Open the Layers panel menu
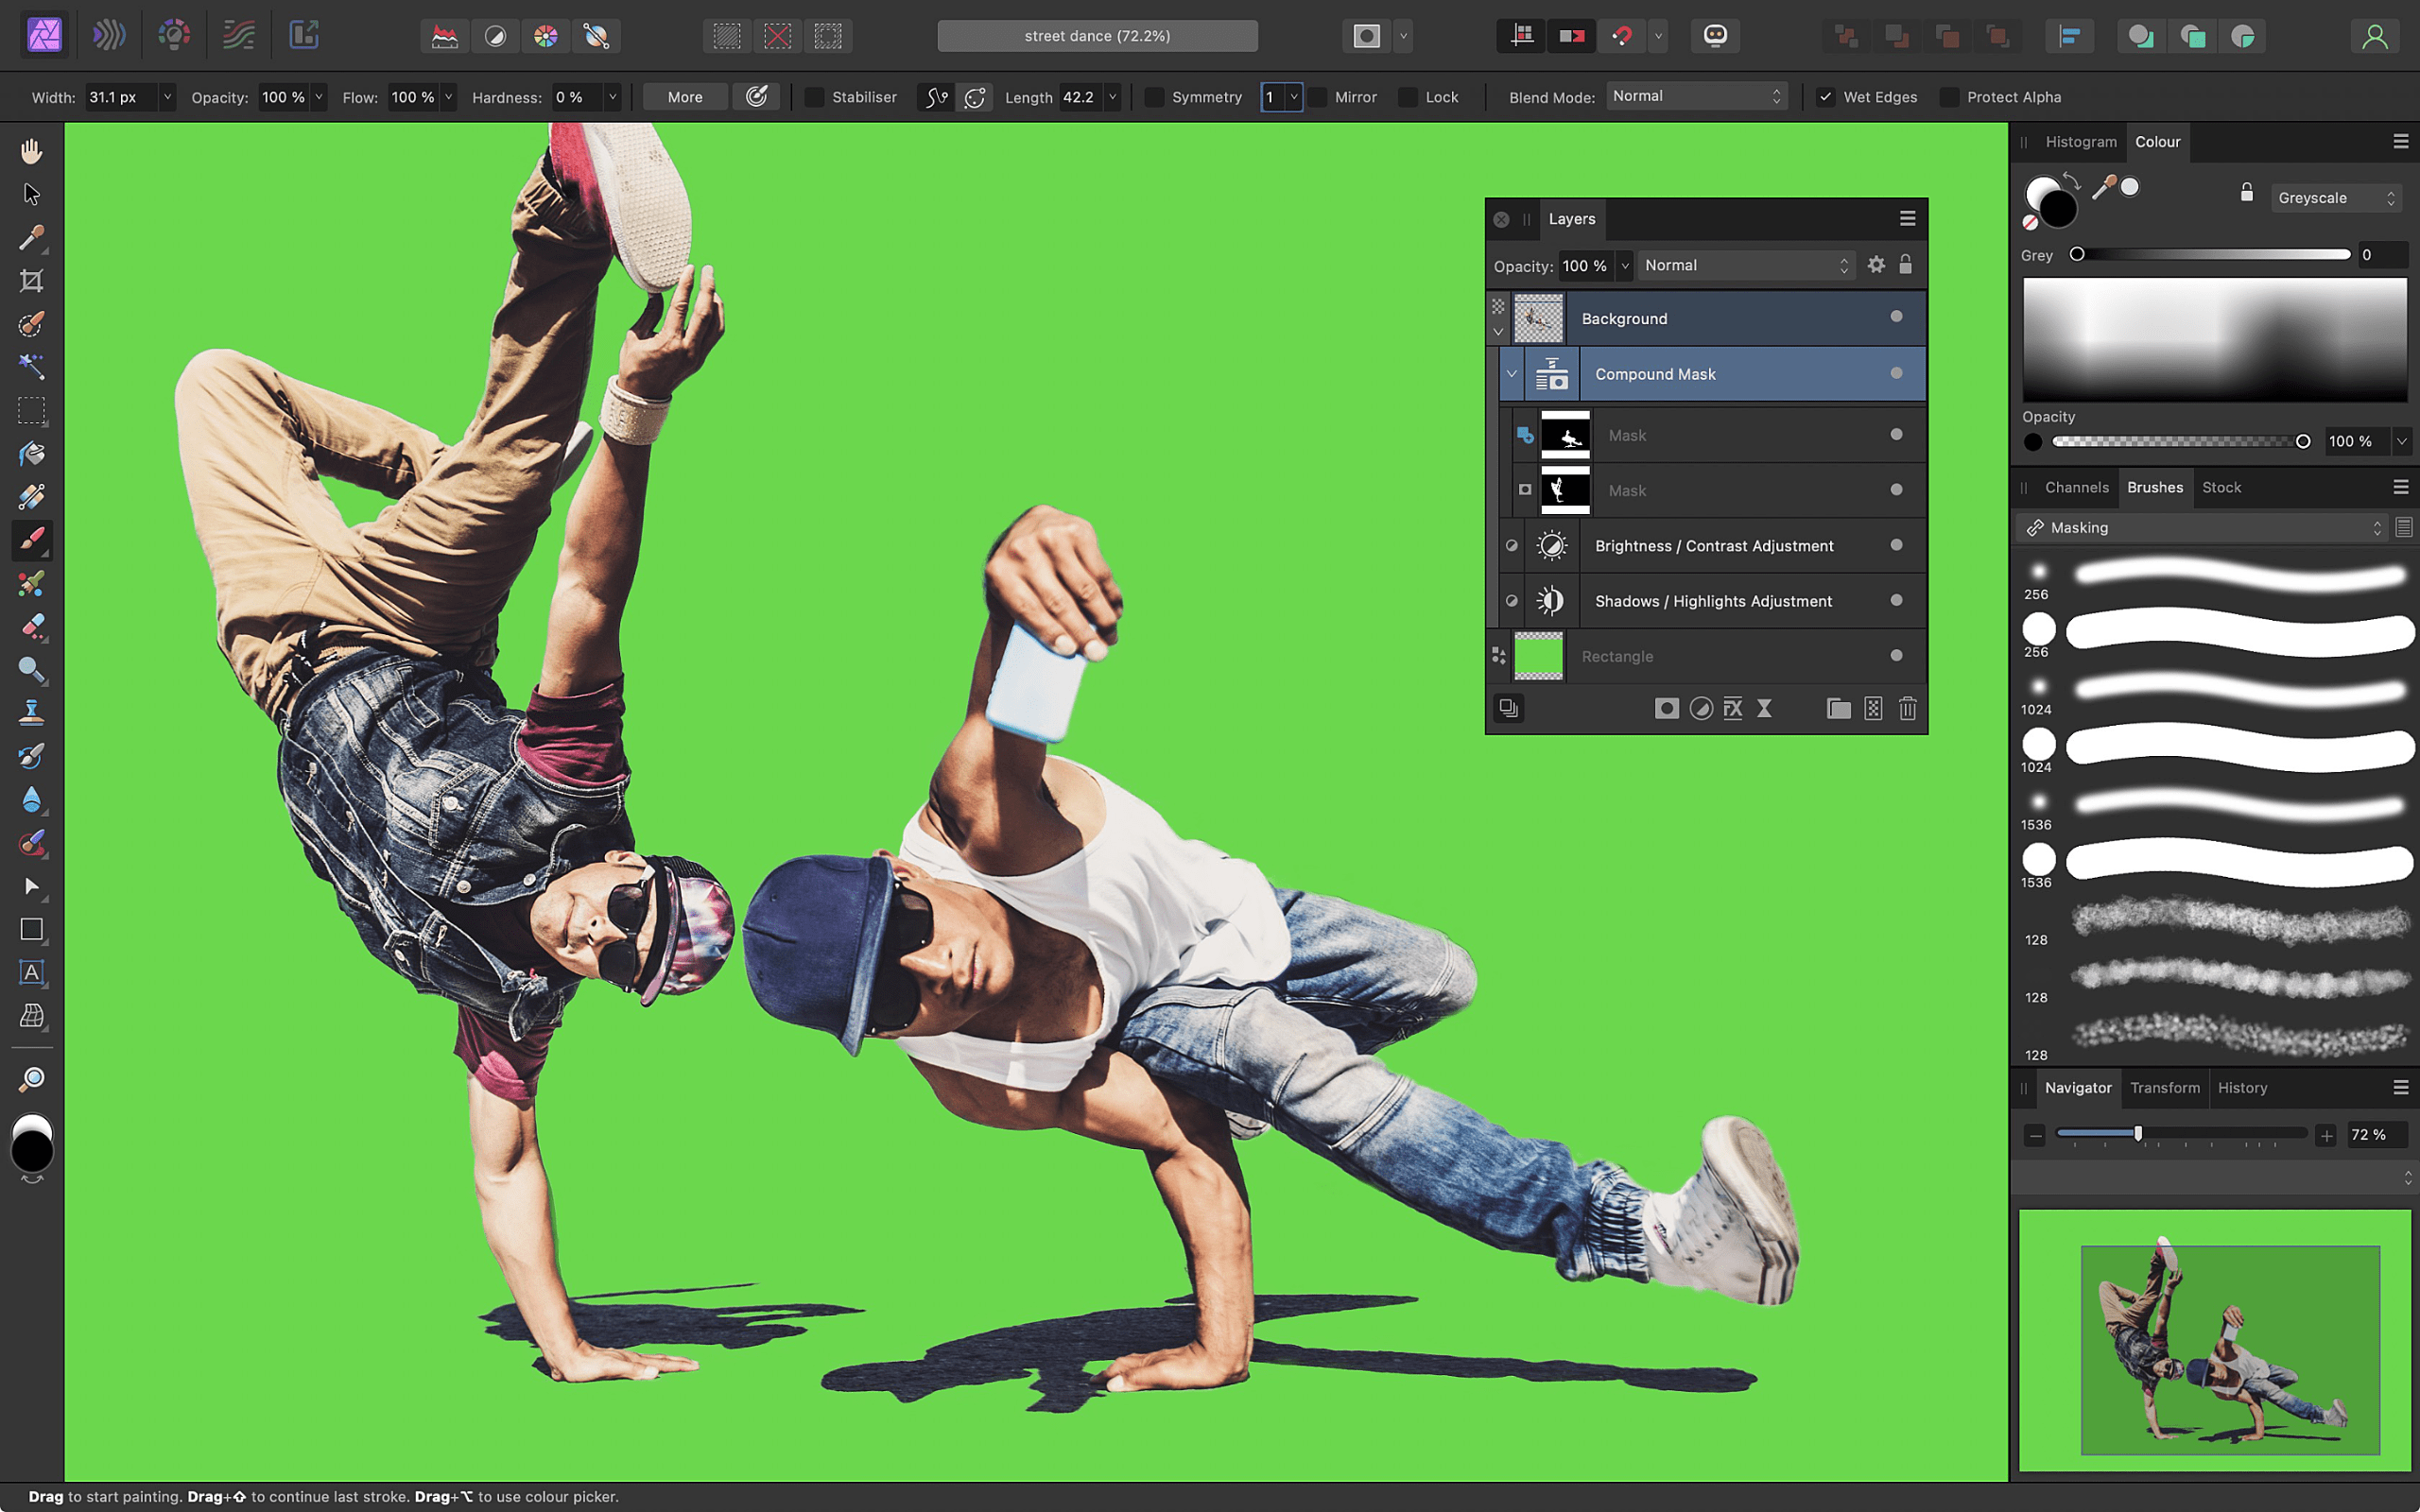 click(1906, 218)
